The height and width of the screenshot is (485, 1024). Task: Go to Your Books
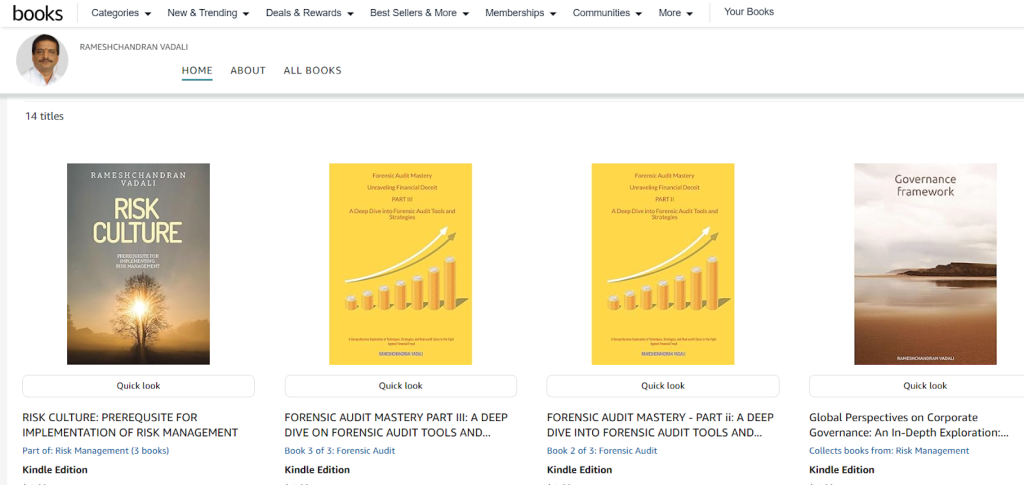(x=749, y=12)
